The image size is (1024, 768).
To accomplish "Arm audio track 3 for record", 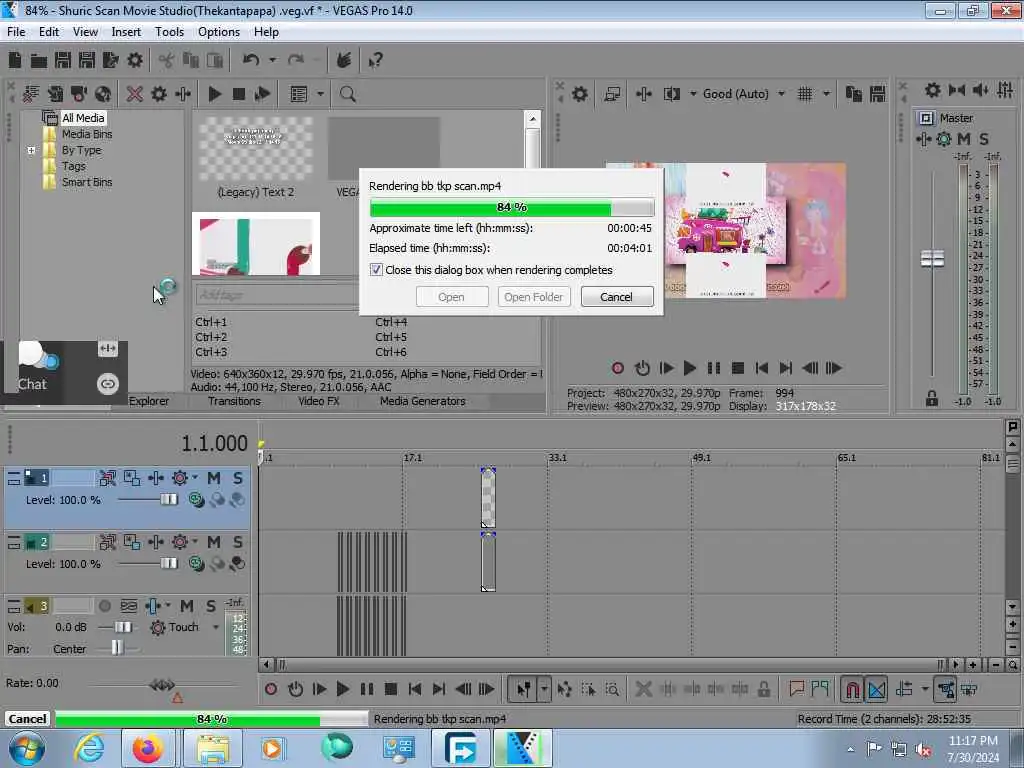I will pos(104,607).
